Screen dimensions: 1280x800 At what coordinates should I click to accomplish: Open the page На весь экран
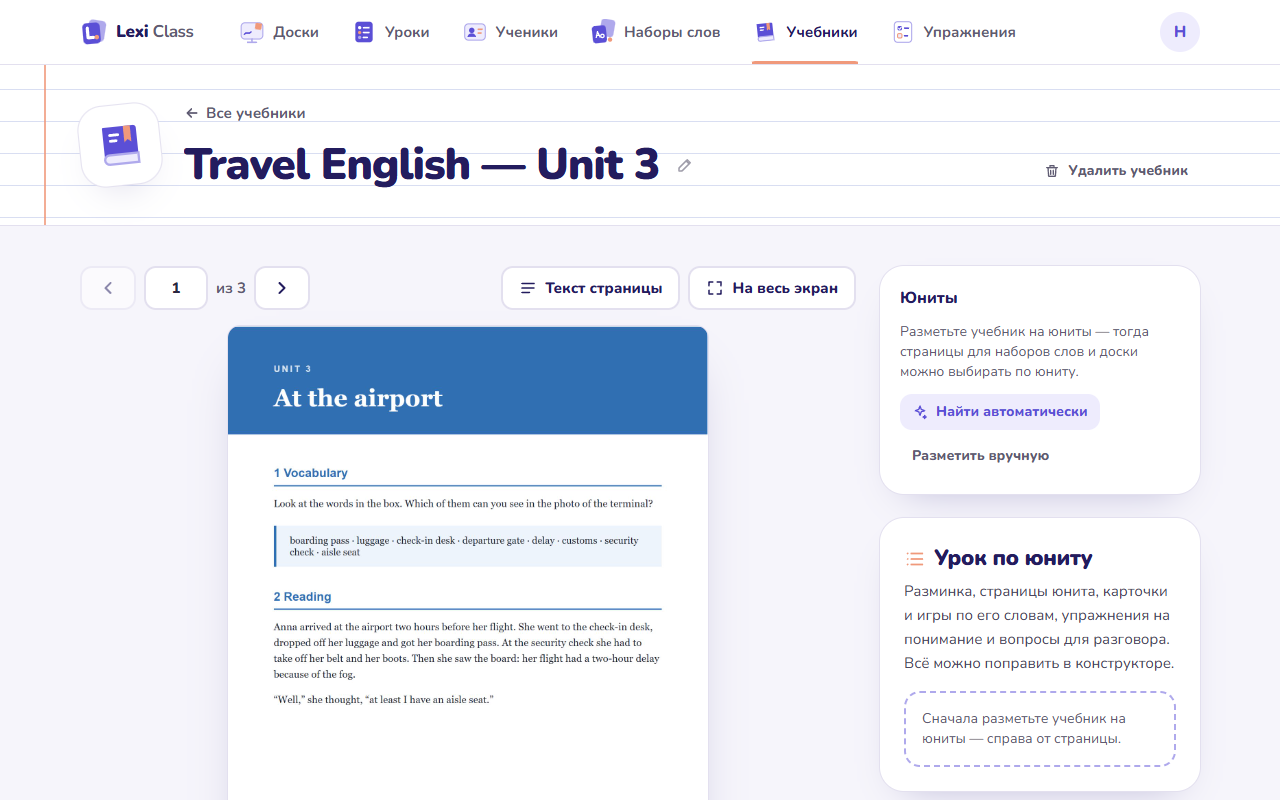pyautogui.click(x=772, y=288)
